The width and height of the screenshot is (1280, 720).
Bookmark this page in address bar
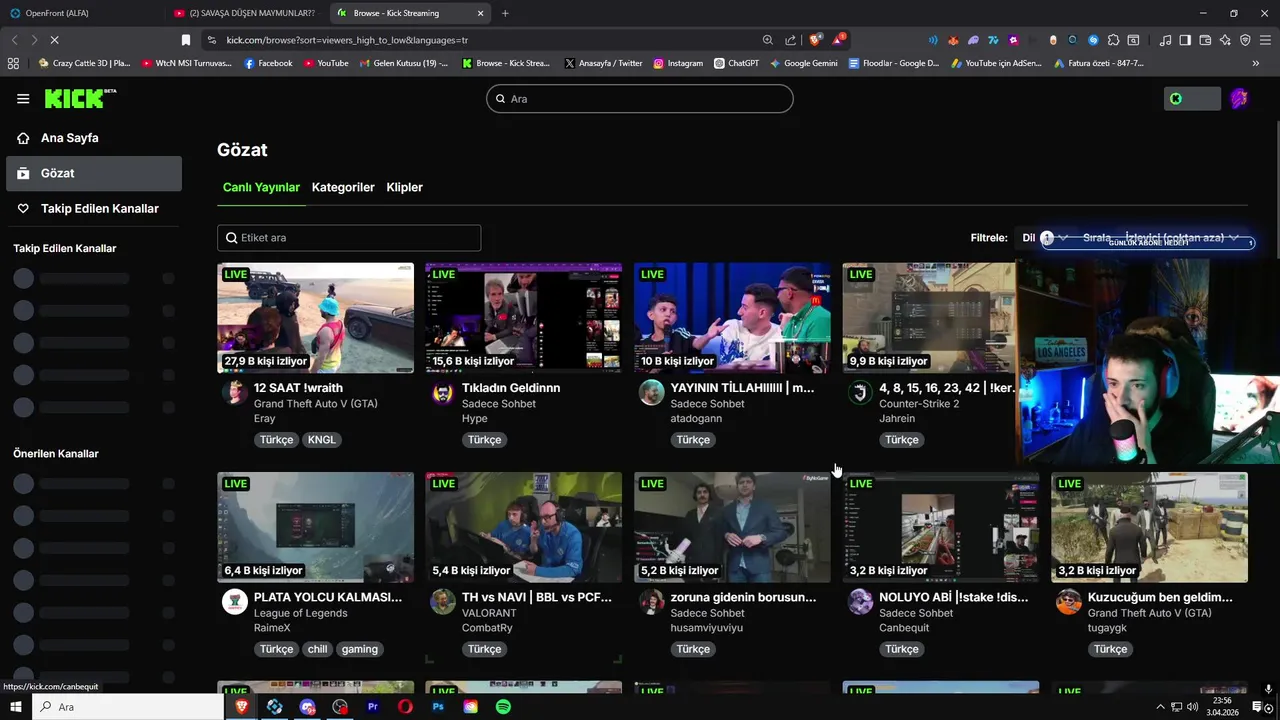186,40
